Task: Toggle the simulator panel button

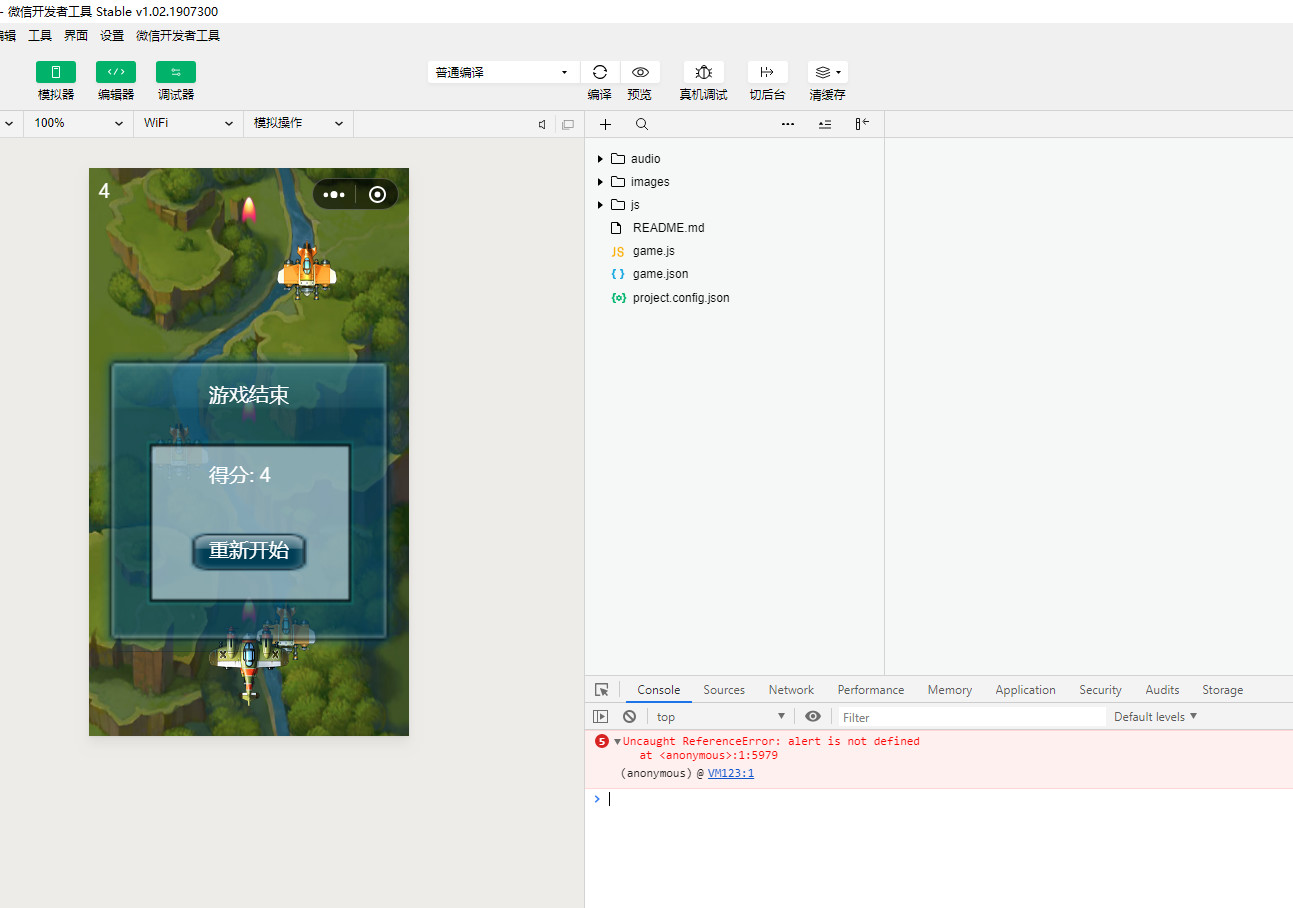Action: point(56,72)
